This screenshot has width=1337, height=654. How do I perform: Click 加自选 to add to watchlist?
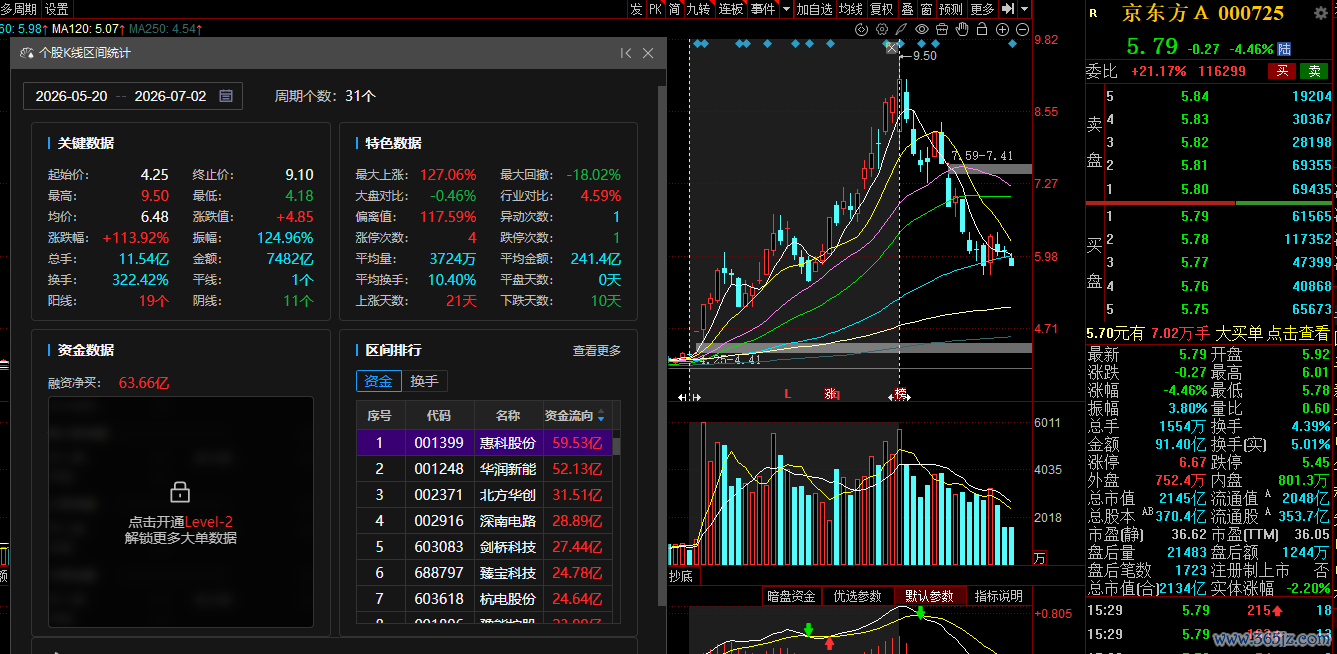(x=814, y=9)
